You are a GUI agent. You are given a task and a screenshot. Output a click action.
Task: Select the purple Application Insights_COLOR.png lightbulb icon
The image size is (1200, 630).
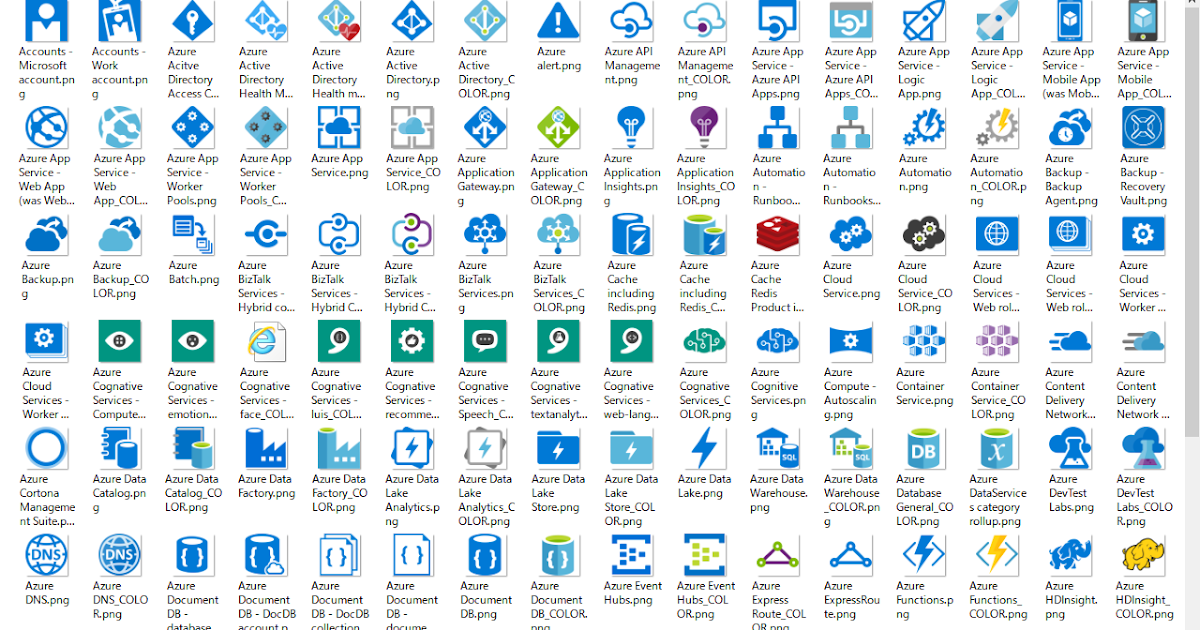point(705,127)
